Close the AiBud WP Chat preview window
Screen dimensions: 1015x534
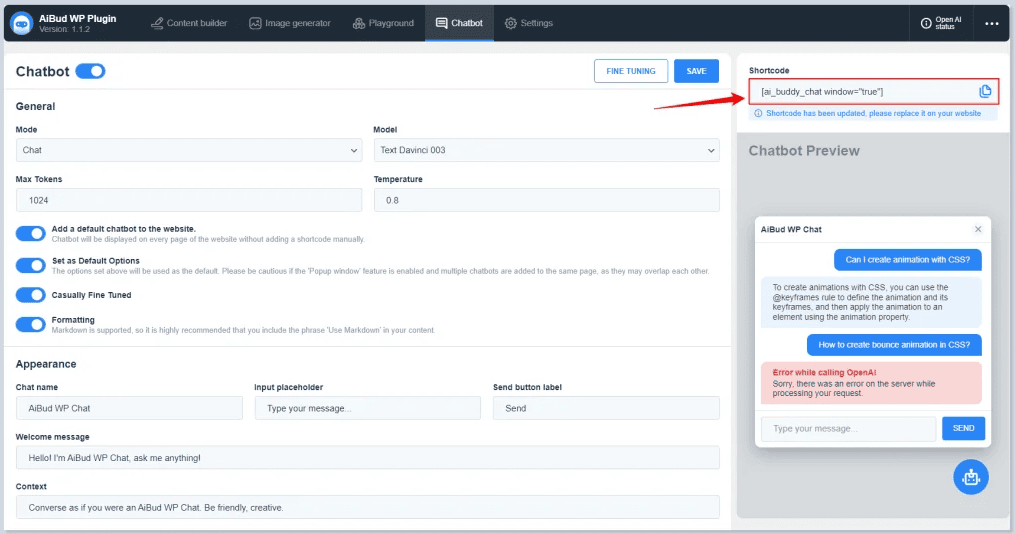978,229
